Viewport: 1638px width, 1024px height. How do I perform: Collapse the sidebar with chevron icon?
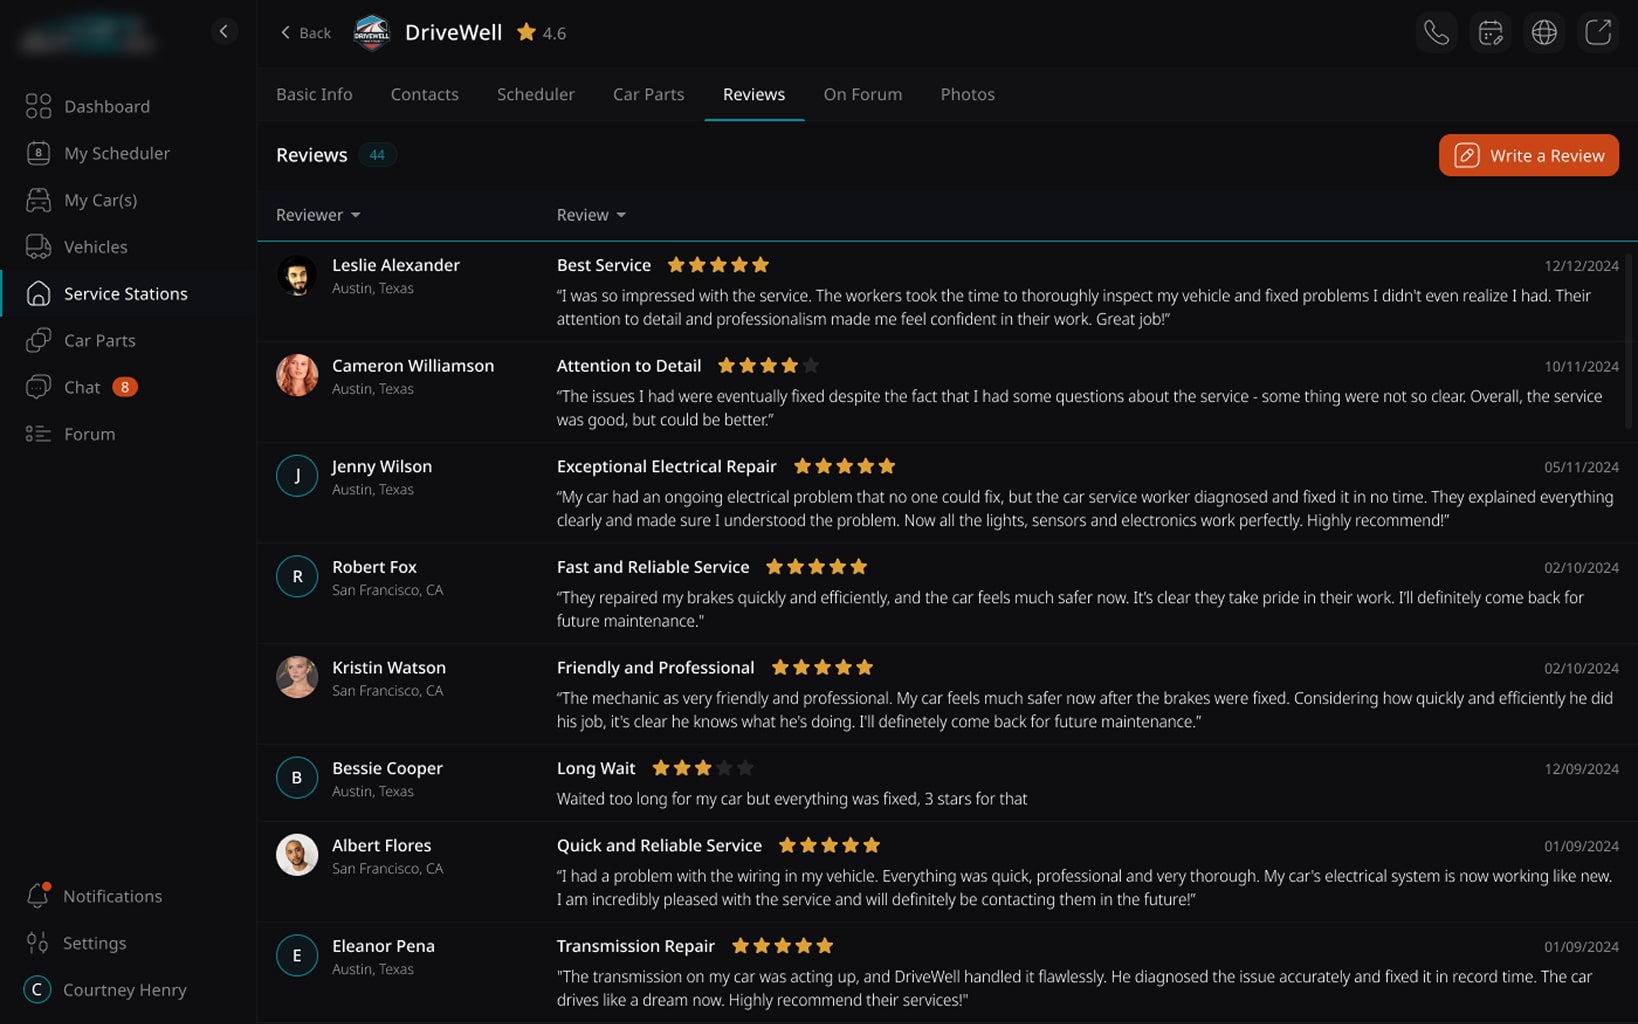tap(223, 32)
